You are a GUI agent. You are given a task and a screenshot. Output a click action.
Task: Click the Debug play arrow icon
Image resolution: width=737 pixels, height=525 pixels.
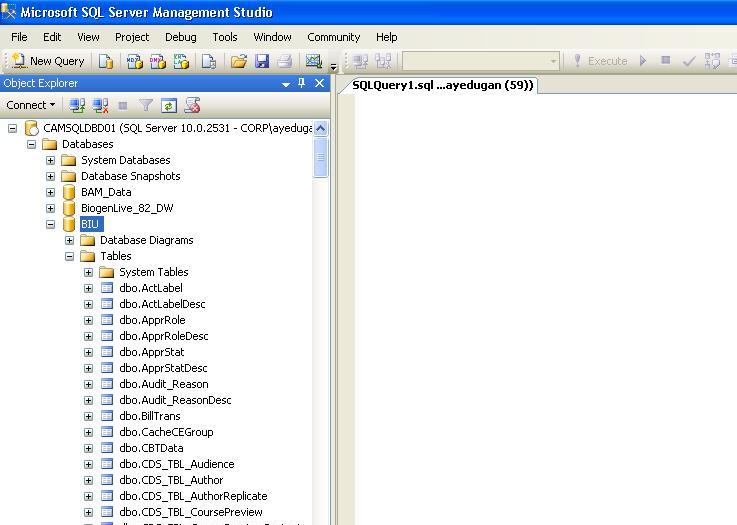click(643, 61)
